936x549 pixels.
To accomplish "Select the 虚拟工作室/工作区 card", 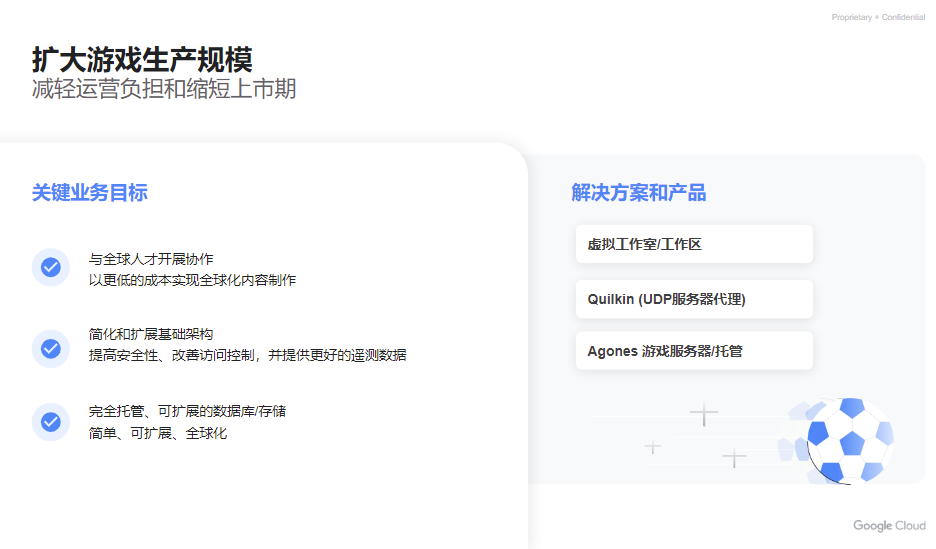I will [694, 244].
